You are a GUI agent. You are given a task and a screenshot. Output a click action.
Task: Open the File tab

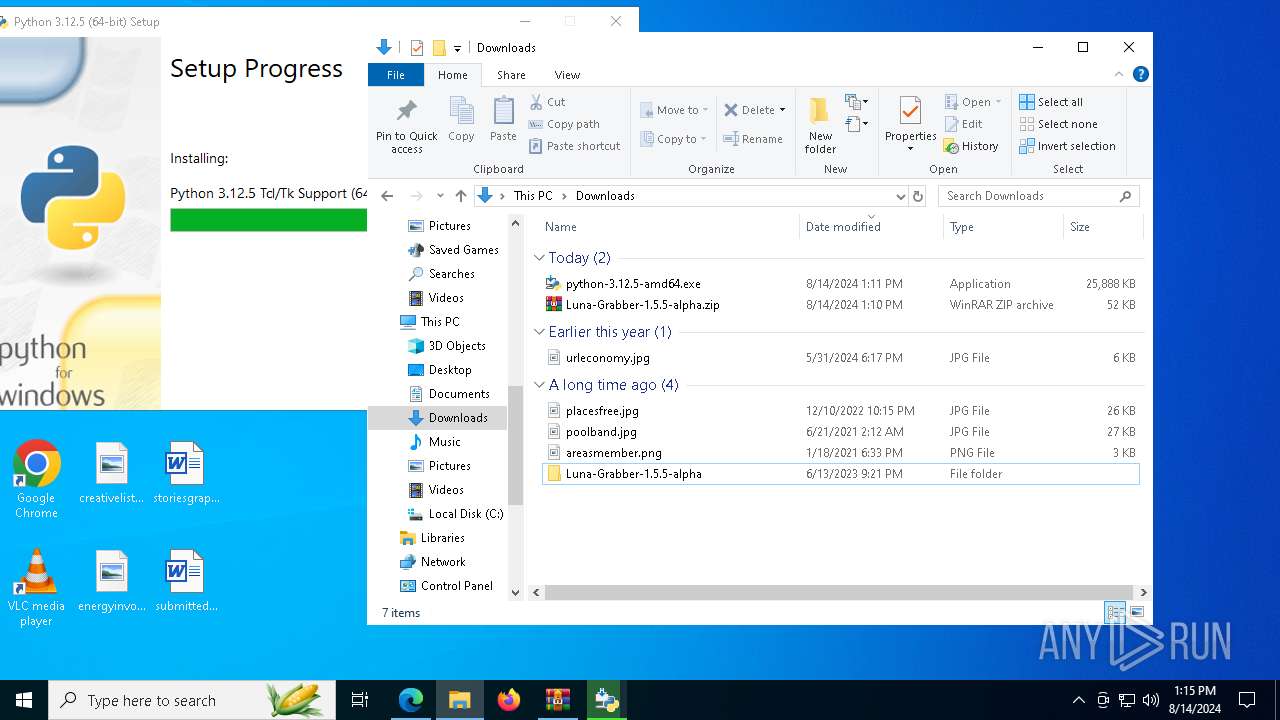(396, 75)
